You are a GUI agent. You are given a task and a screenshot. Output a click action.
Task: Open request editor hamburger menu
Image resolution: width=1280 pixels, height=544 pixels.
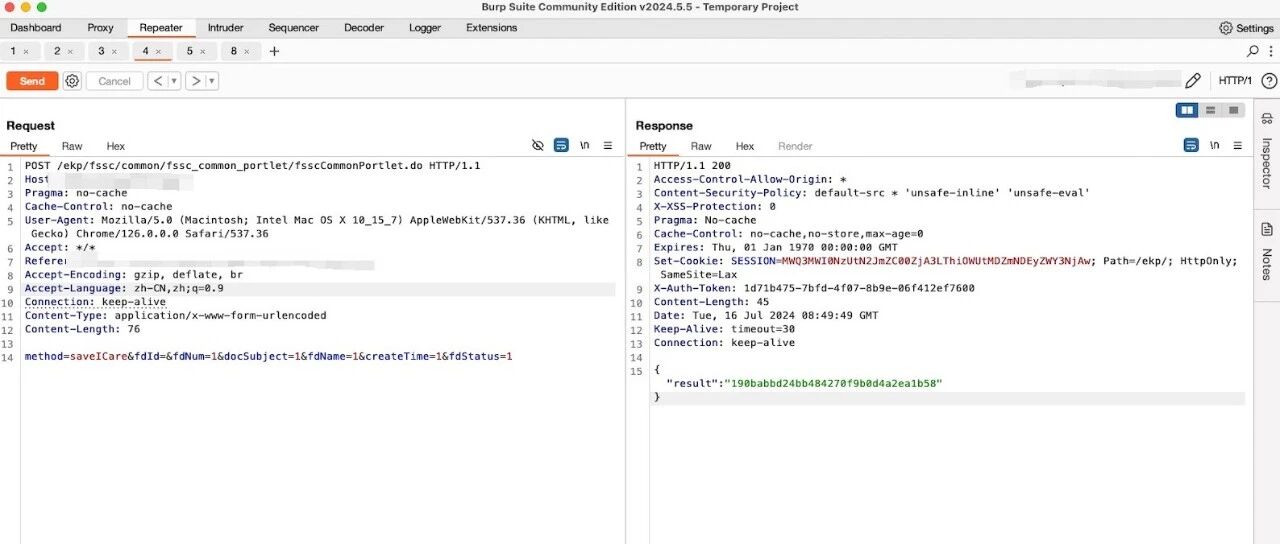pos(608,145)
